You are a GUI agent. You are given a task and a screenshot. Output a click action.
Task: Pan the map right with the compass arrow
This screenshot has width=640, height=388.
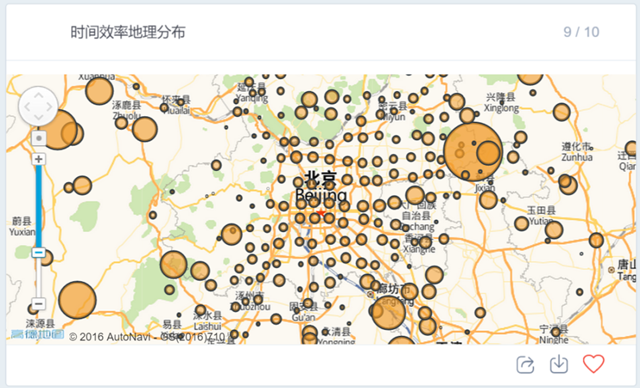click(49, 106)
